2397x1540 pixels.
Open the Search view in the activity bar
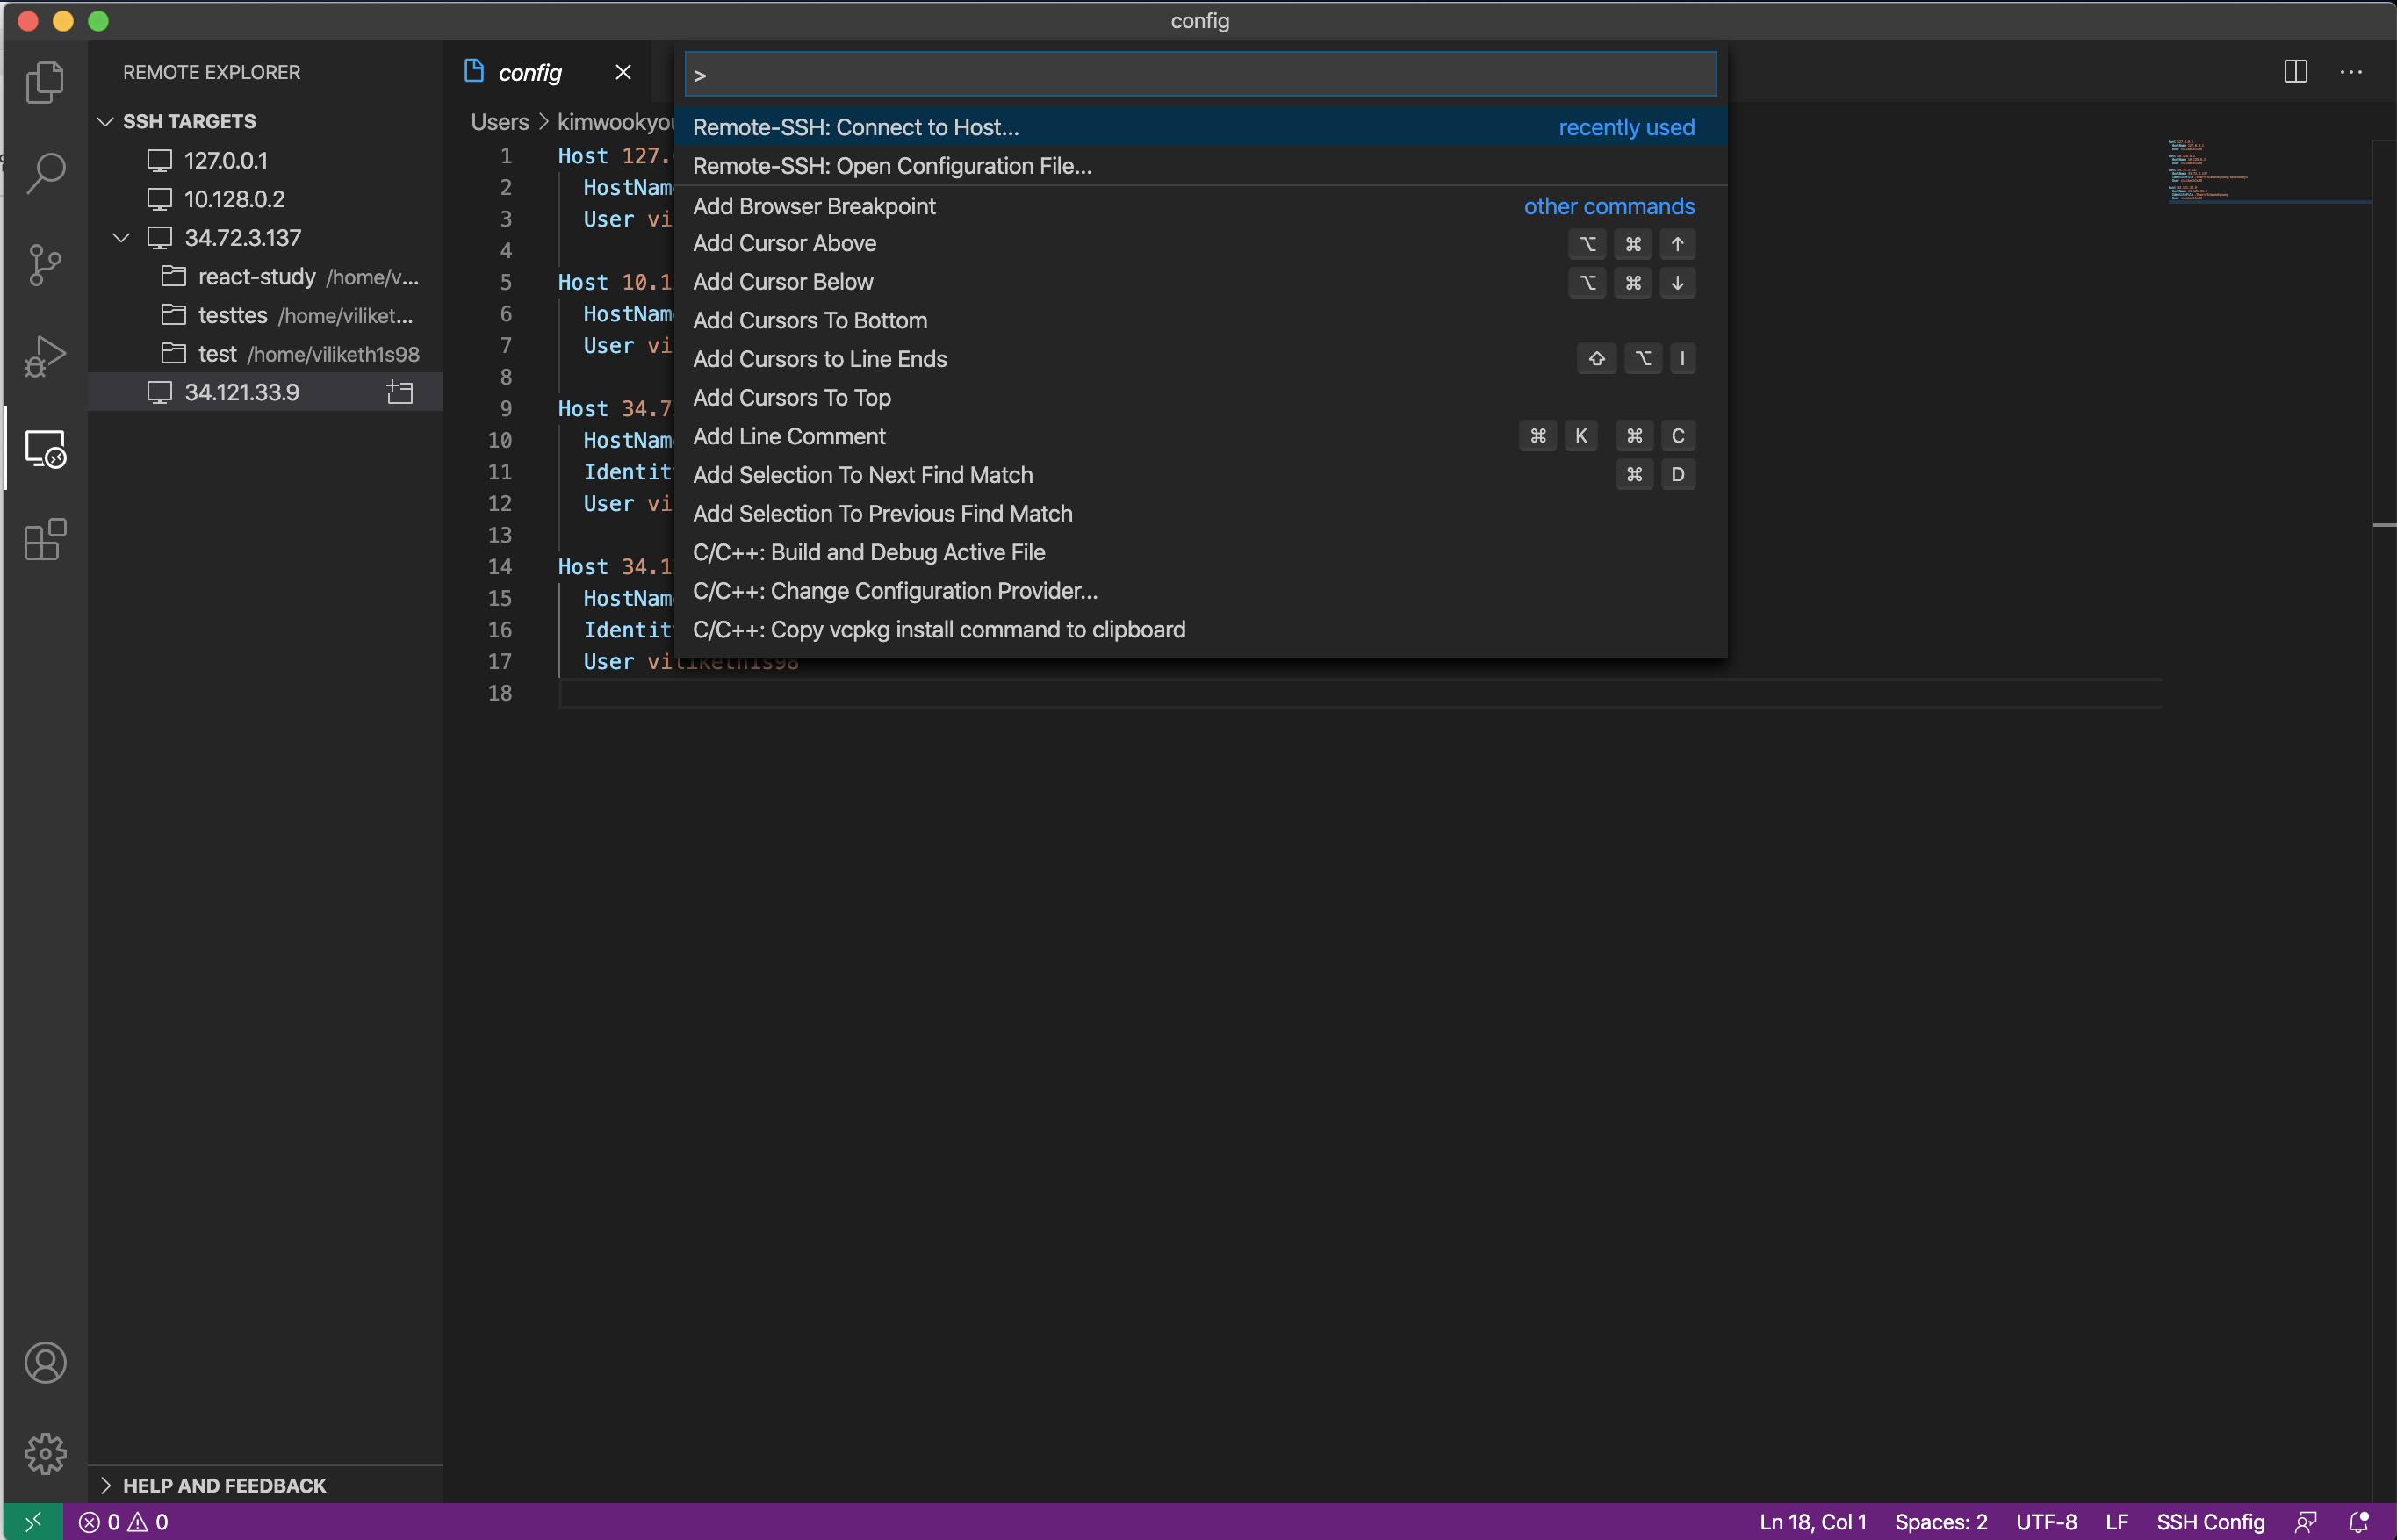point(45,173)
